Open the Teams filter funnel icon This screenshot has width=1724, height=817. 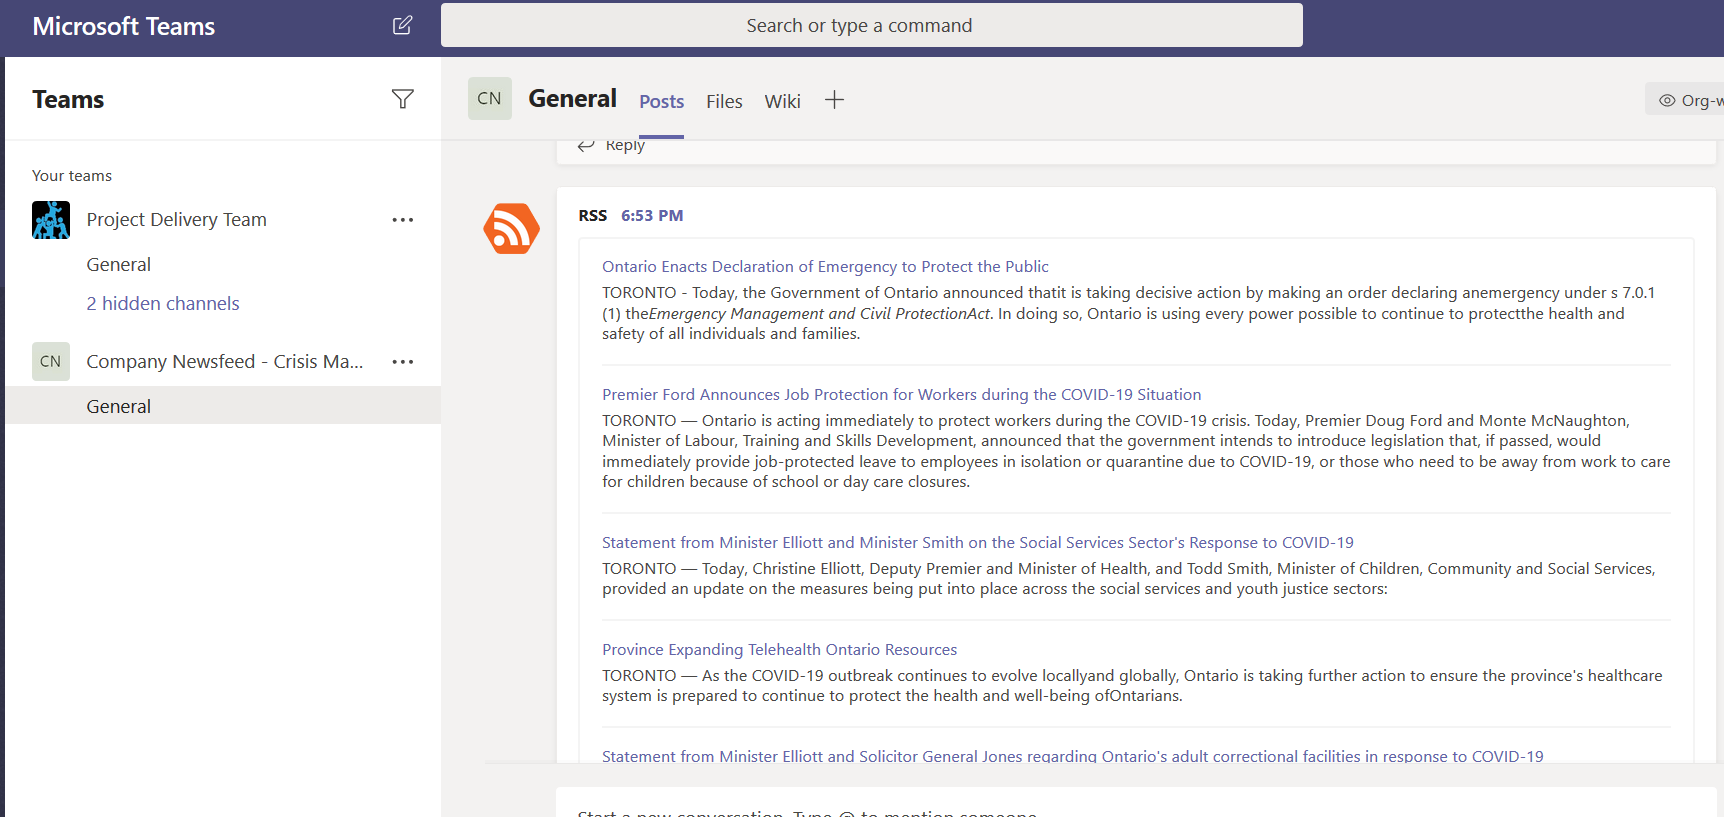click(402, 99)
